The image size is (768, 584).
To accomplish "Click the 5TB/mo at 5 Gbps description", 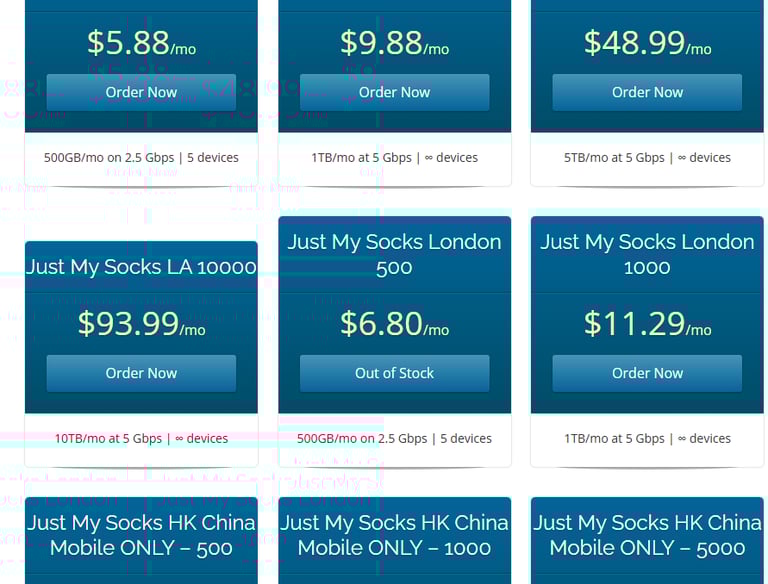I will click(x=647, y=157).
